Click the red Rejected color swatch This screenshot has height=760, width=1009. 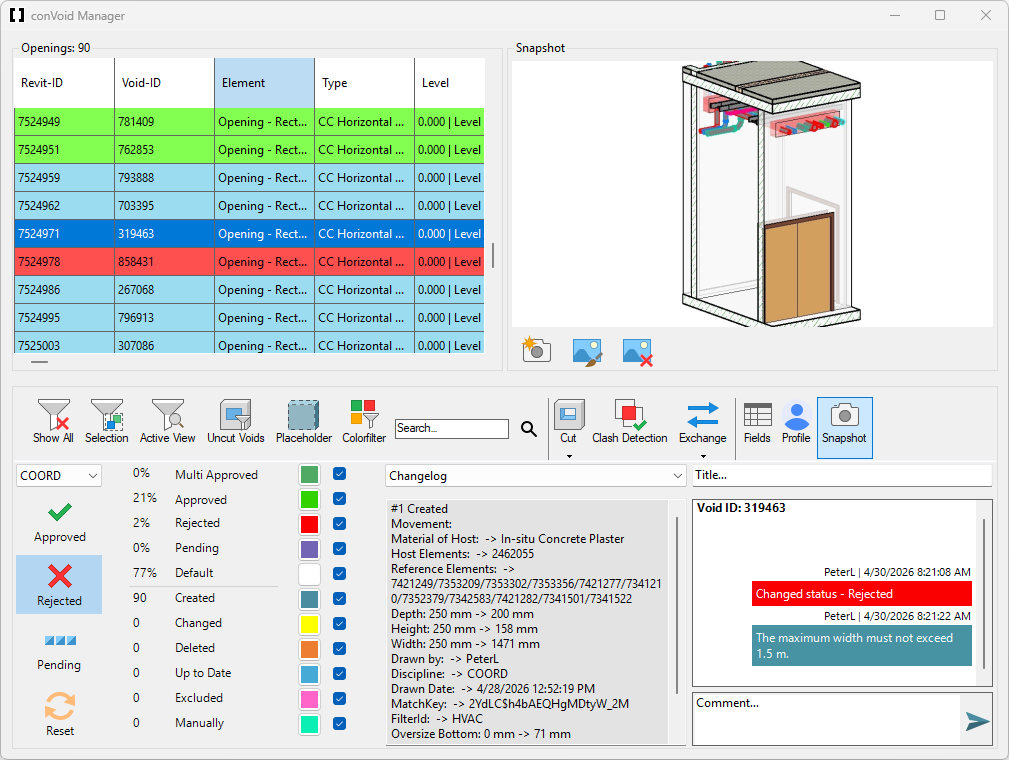click(x=310, y=524)
